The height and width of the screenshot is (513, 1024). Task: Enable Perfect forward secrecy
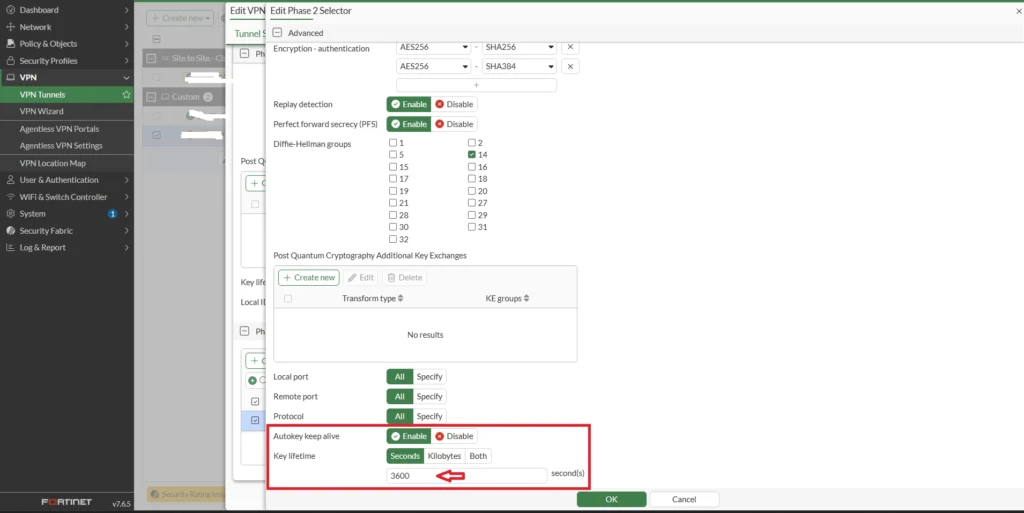[409, 124]
